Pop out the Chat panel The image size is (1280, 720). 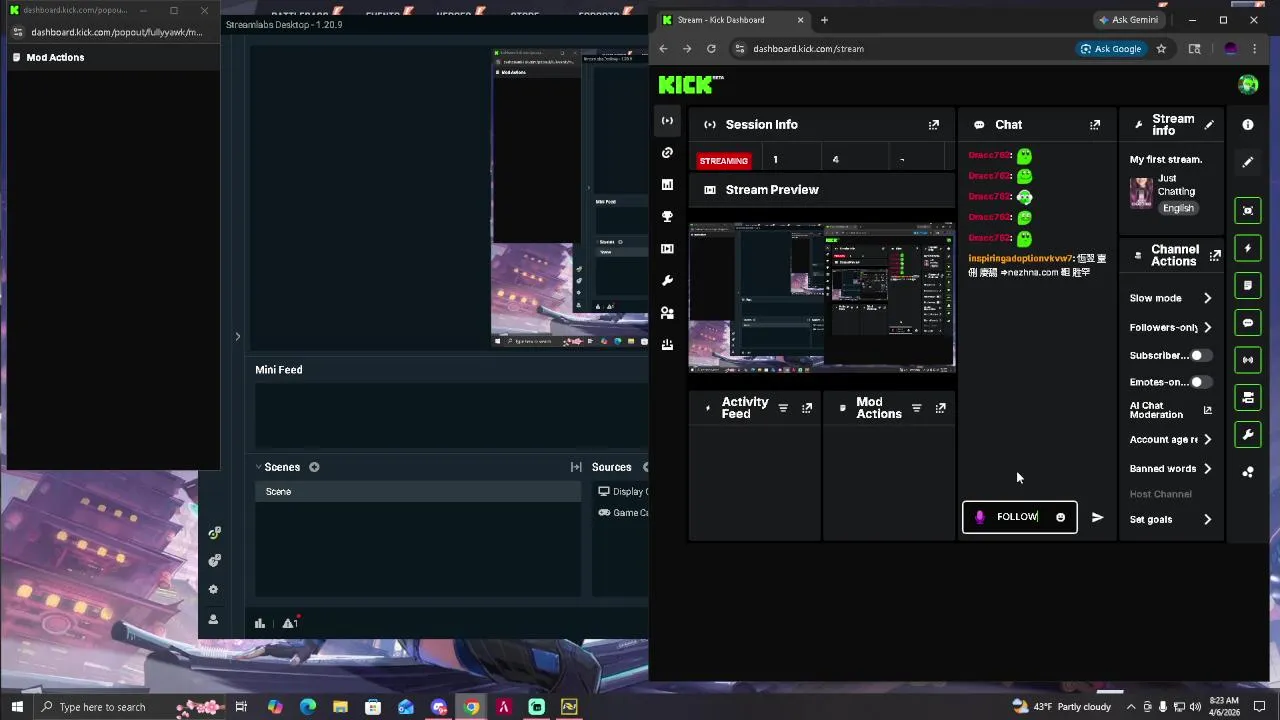point(1095,125)
